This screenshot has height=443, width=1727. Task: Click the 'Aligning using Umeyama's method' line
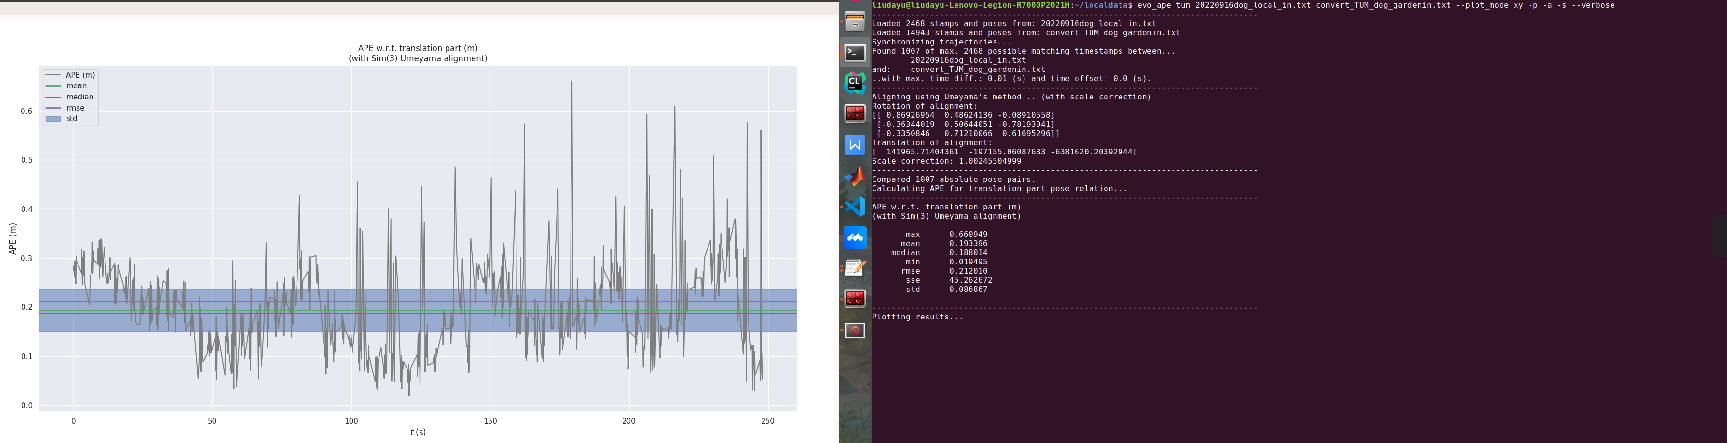1012,97
